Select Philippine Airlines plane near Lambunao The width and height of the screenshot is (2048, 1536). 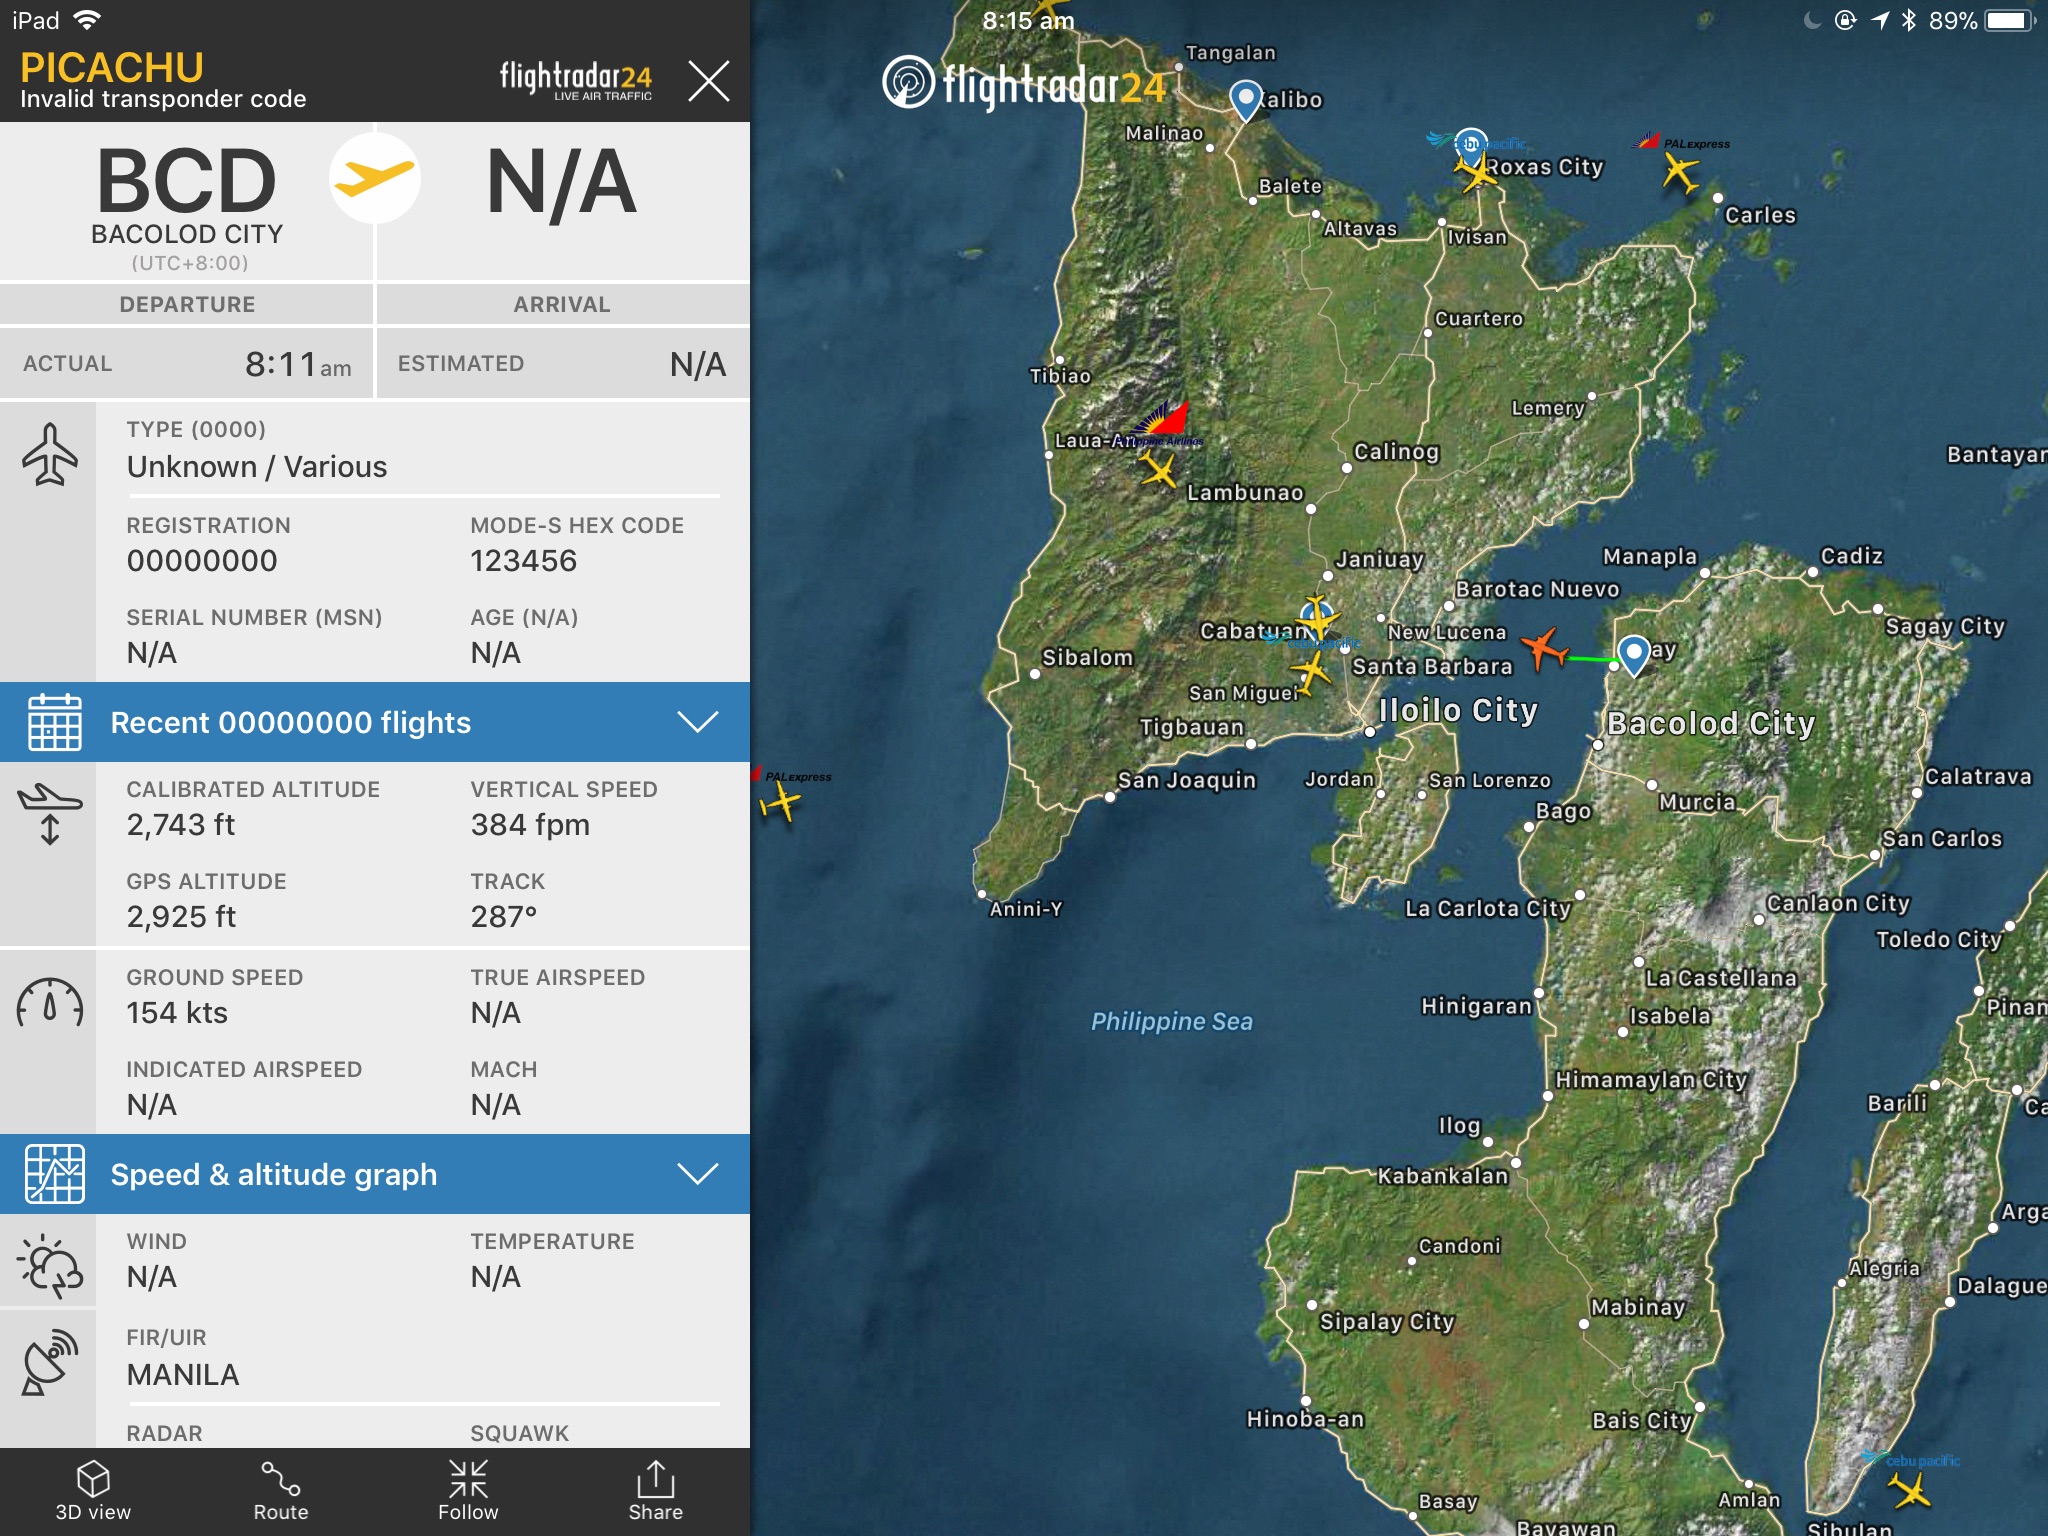pos(1159,468)
